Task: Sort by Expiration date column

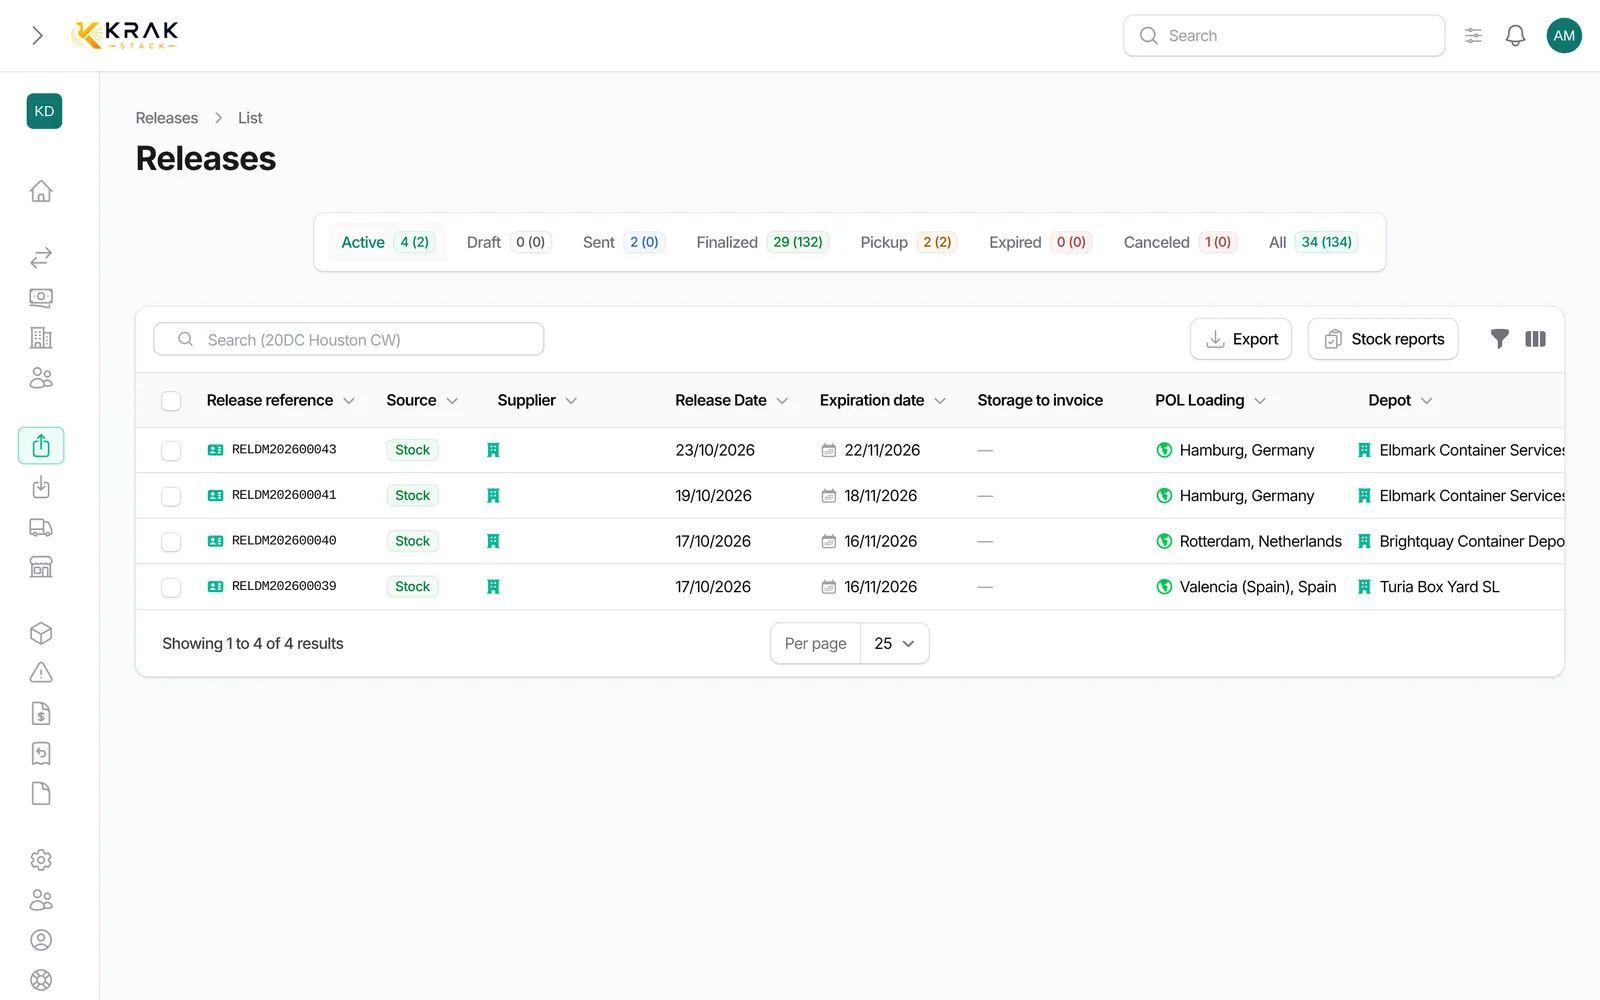Action: pyautogui.click(x=882, y=400)
